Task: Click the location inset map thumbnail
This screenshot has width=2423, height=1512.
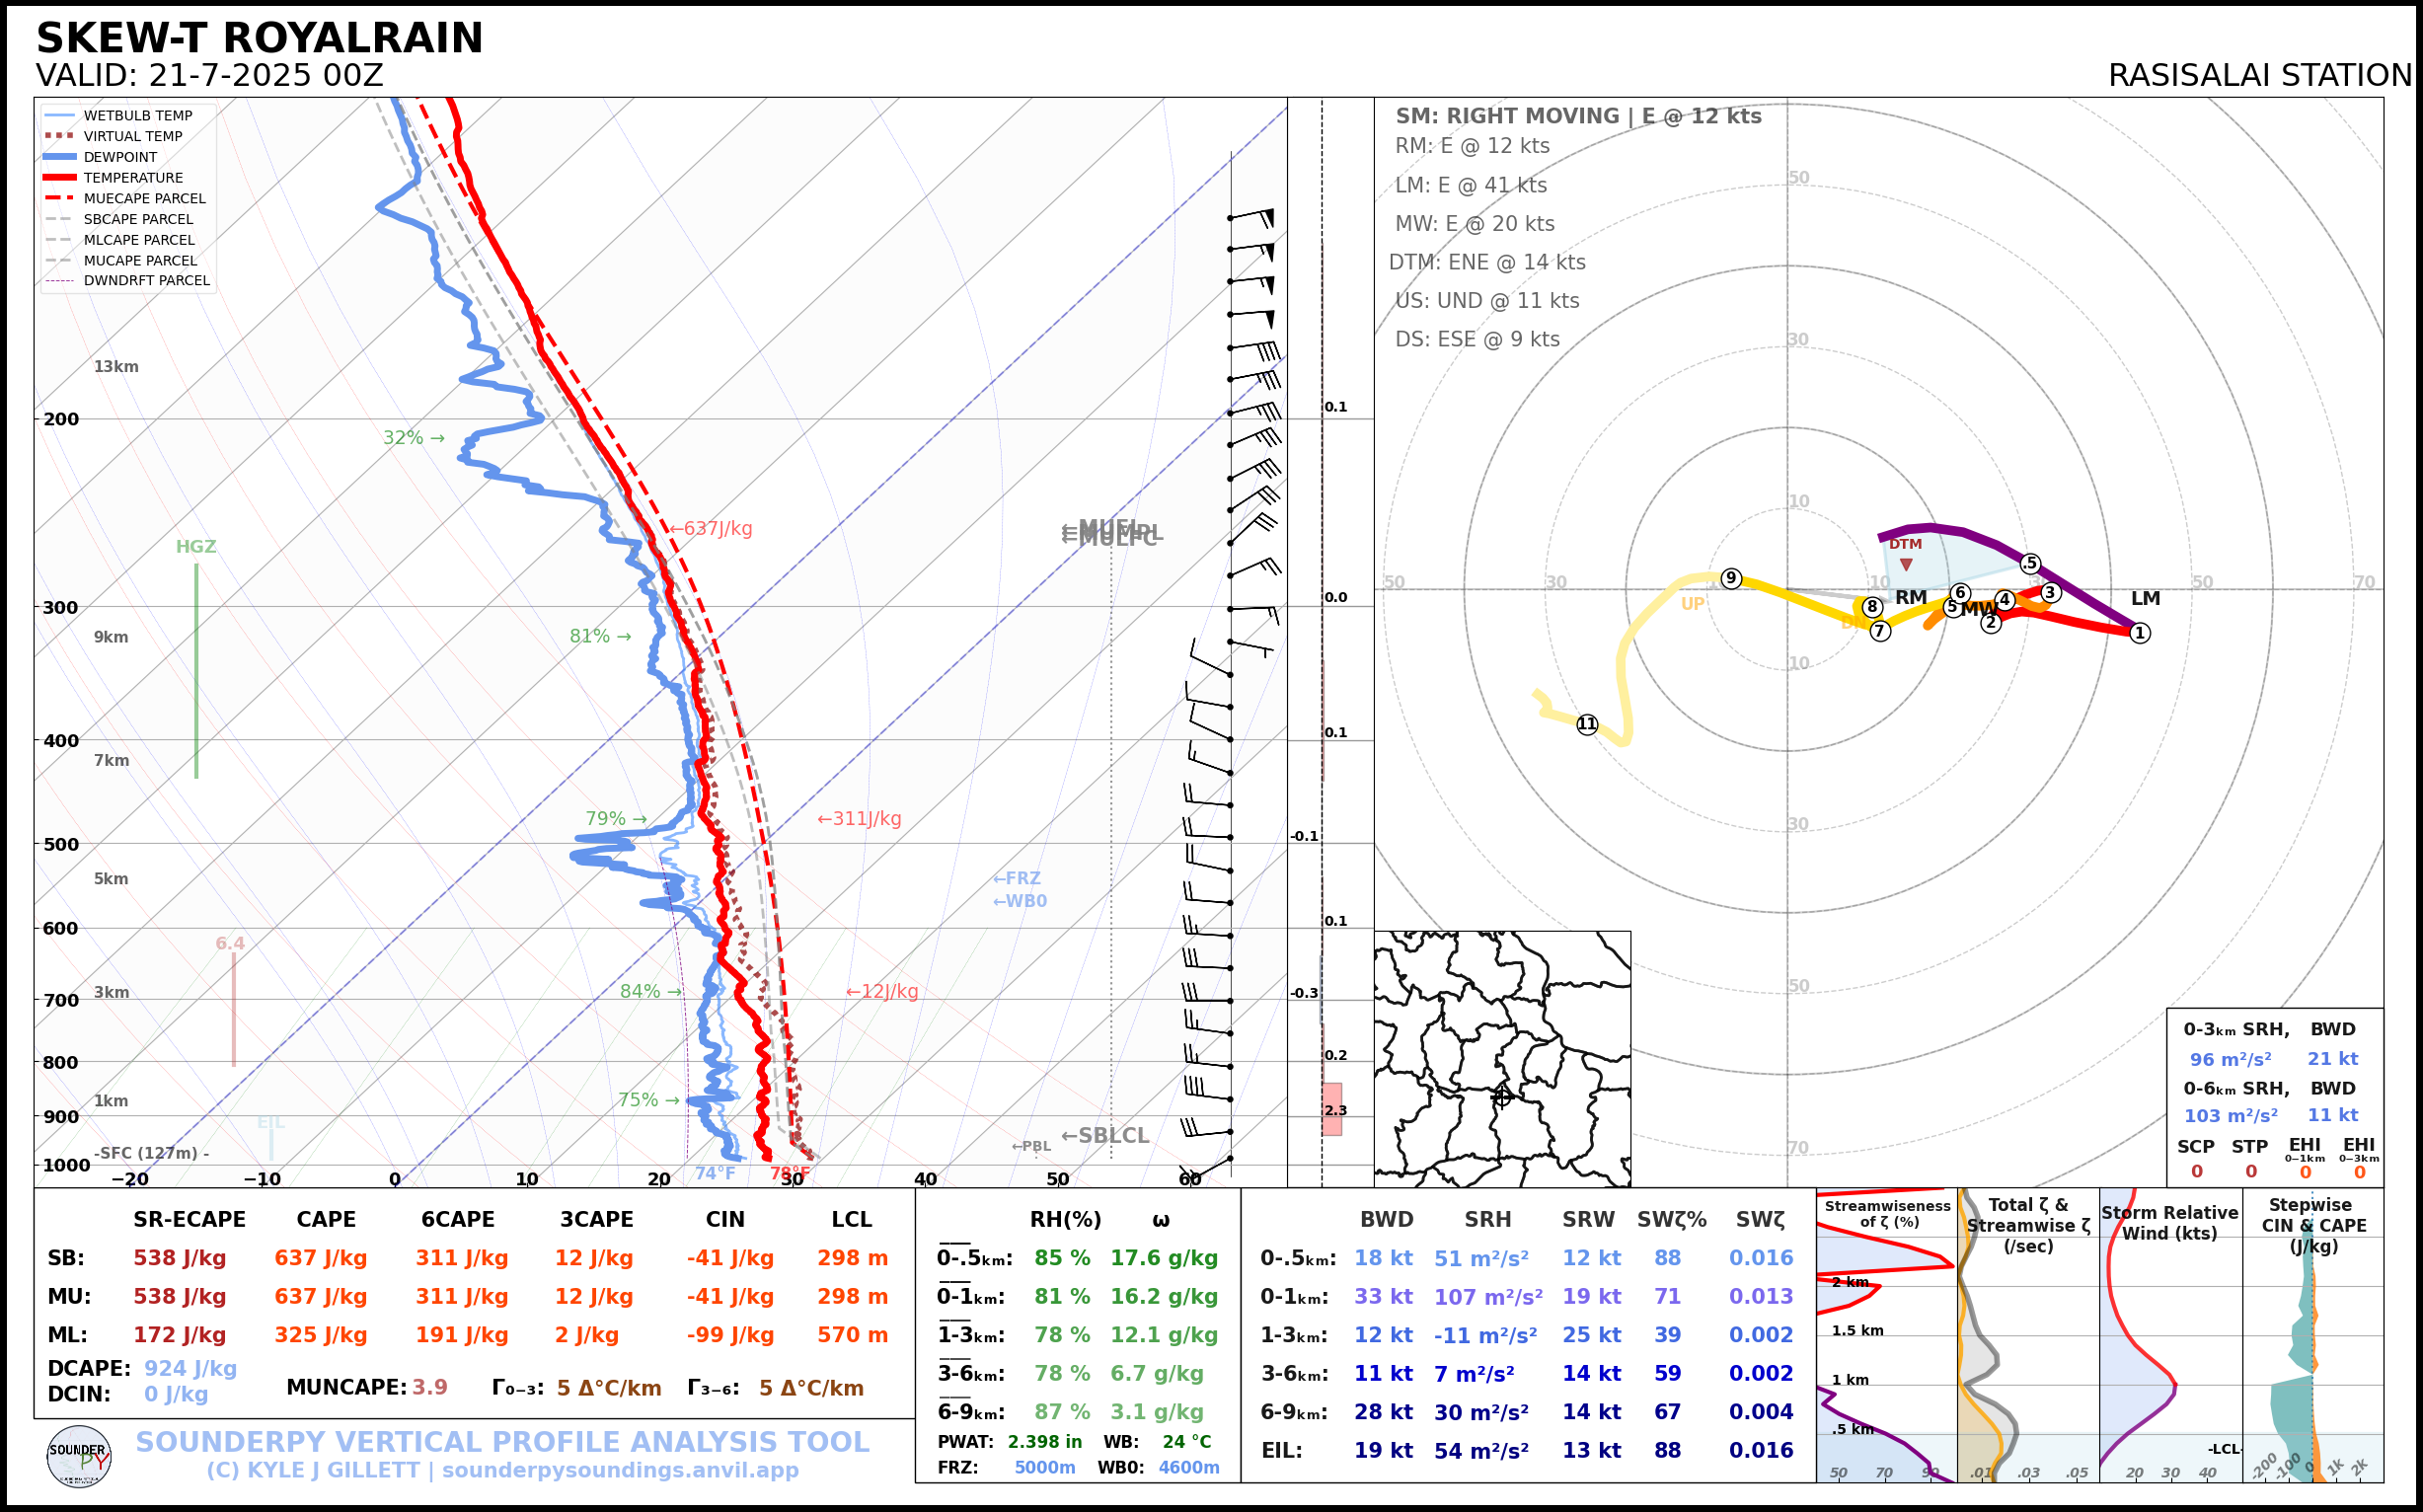Action: [x=1501, y=1058]
